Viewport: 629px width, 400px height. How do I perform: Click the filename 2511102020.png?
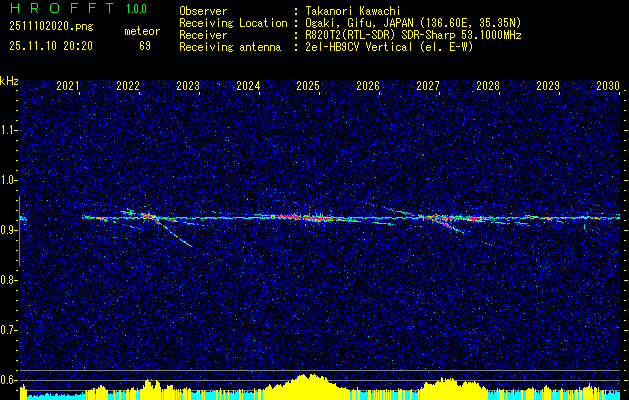(51, 27)
